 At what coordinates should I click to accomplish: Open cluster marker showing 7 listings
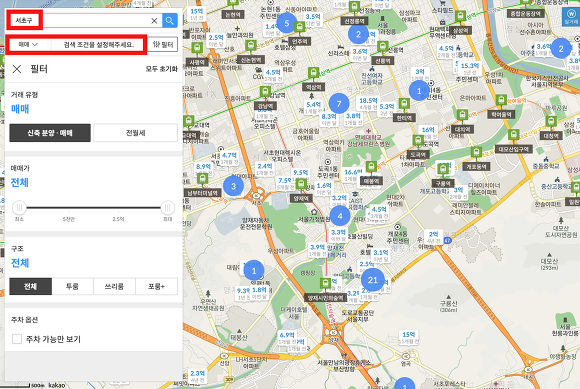(x=339, y=104)
